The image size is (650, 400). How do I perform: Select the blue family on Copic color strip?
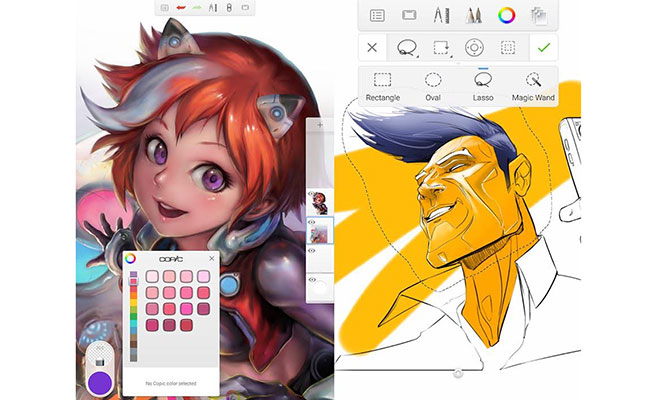(x=133, y=331)
